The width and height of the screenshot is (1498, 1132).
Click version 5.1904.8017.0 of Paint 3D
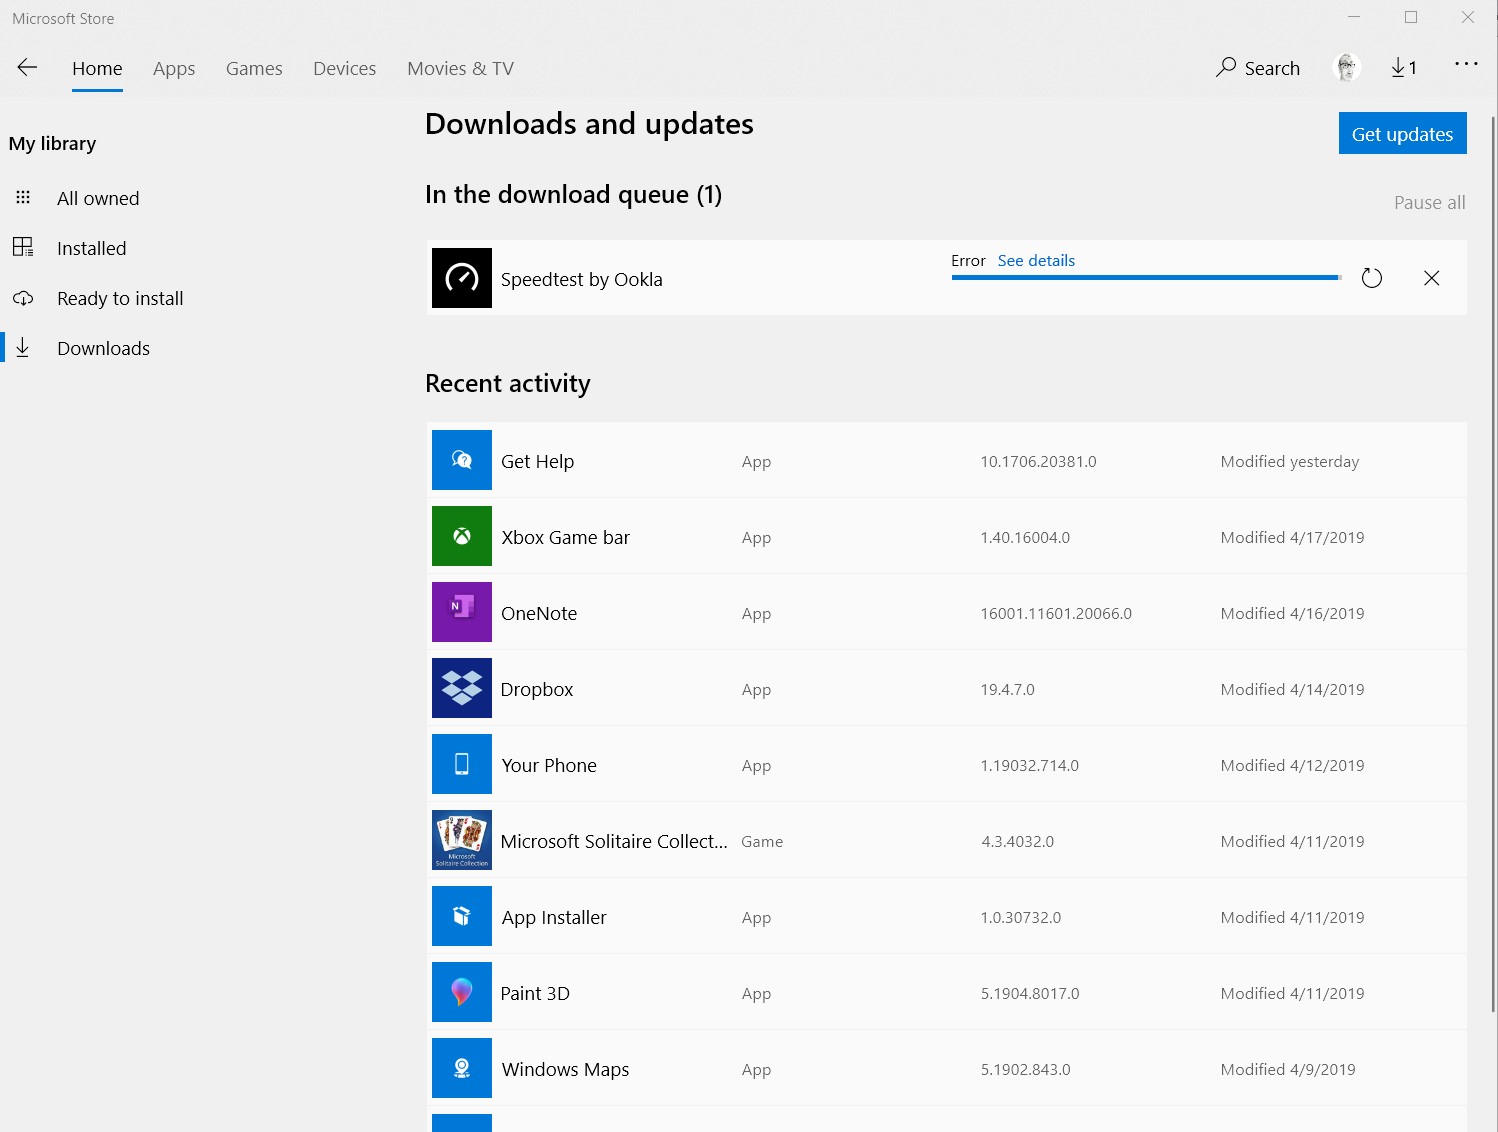coord(1030,993)
